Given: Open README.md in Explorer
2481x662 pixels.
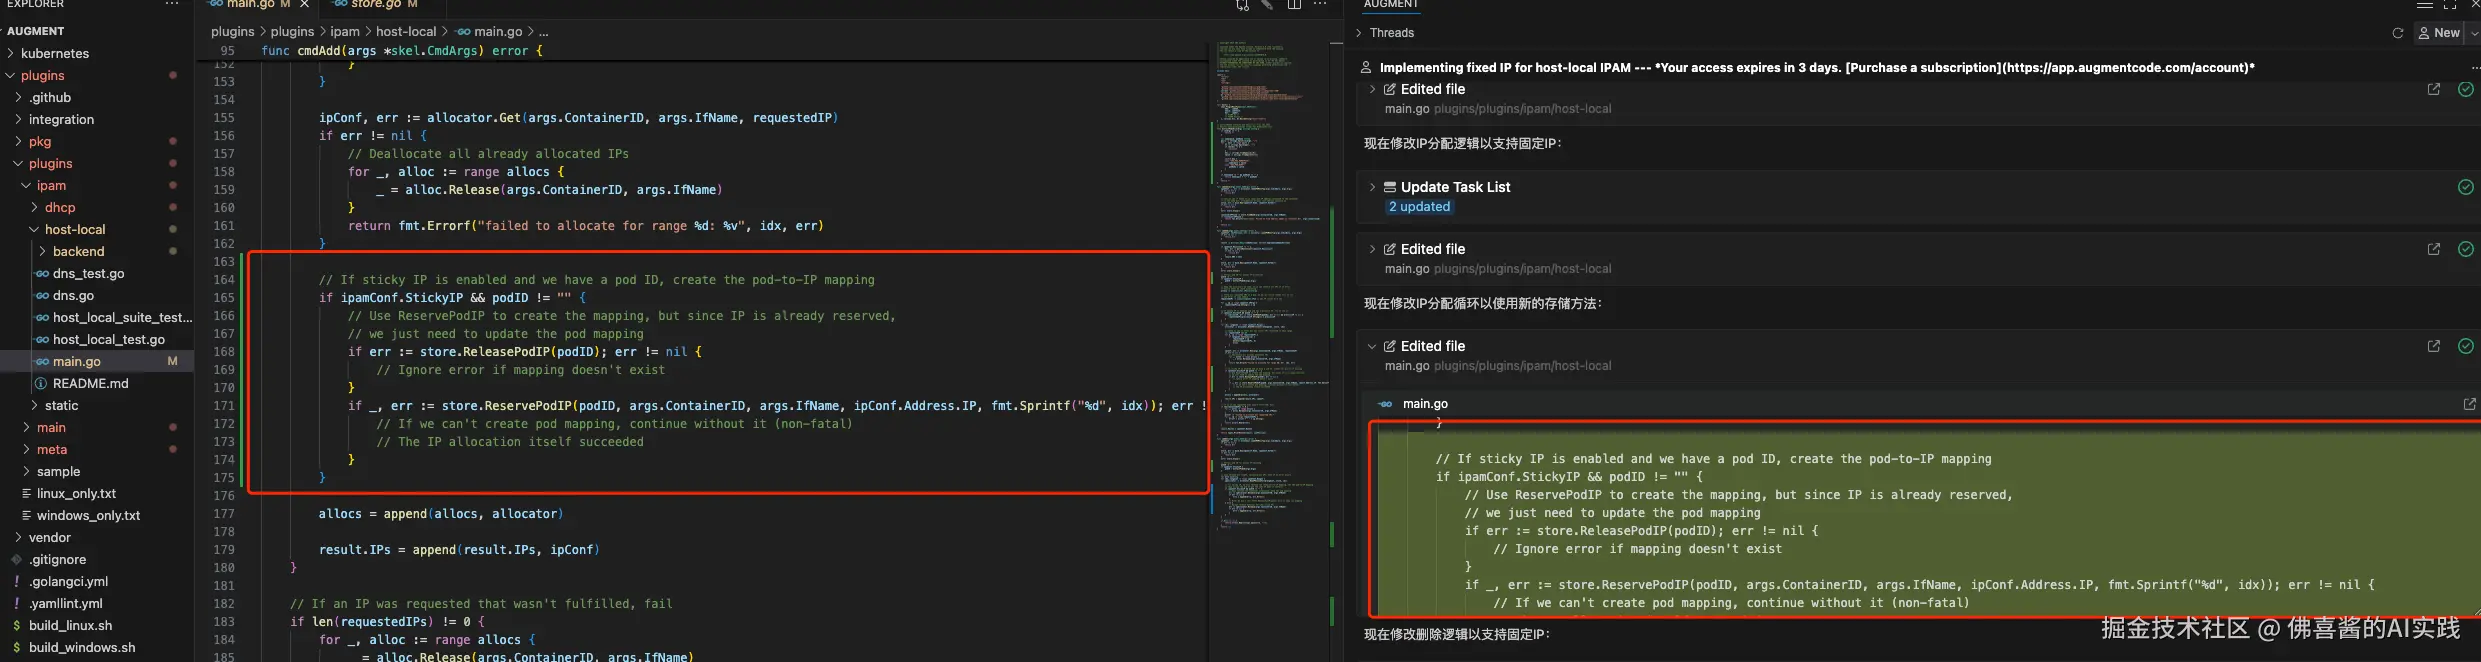Looking at the screenshot, I should (x=97, y=383).
